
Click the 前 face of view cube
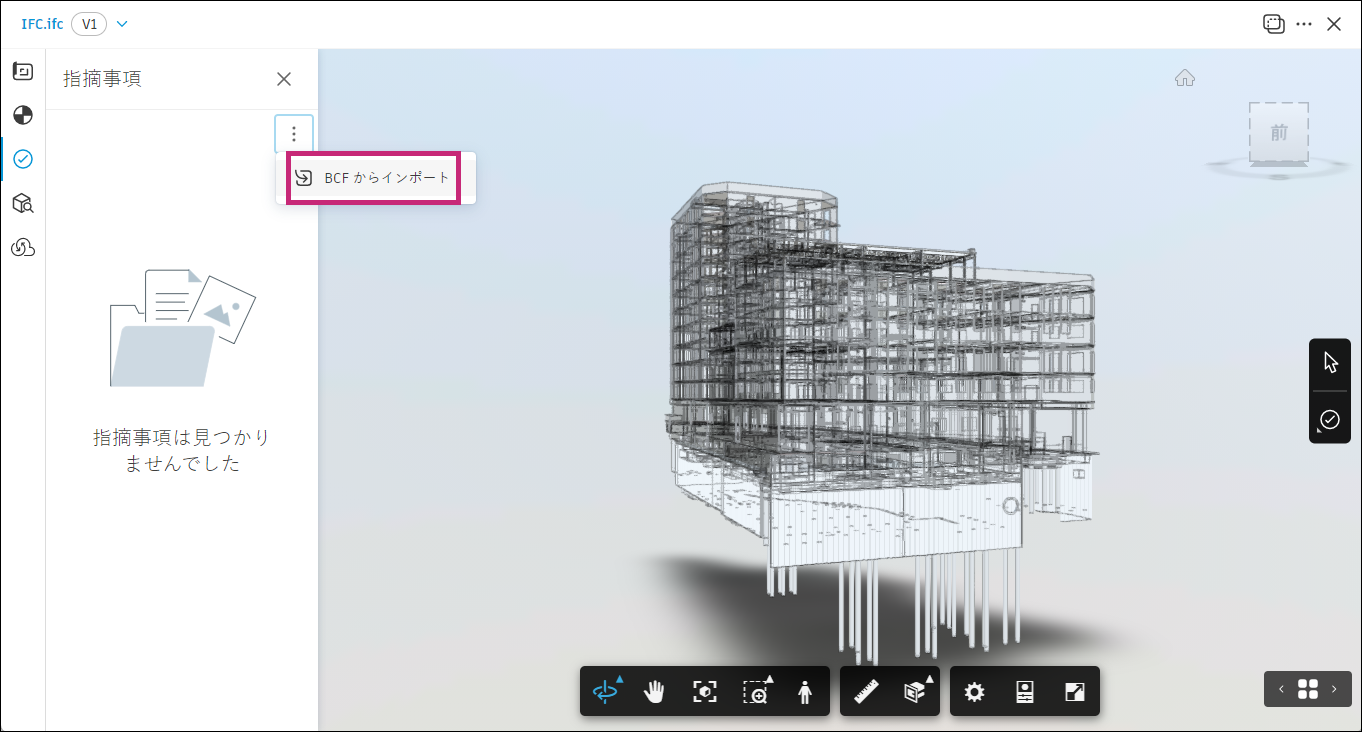click(x=1279, y=132)
